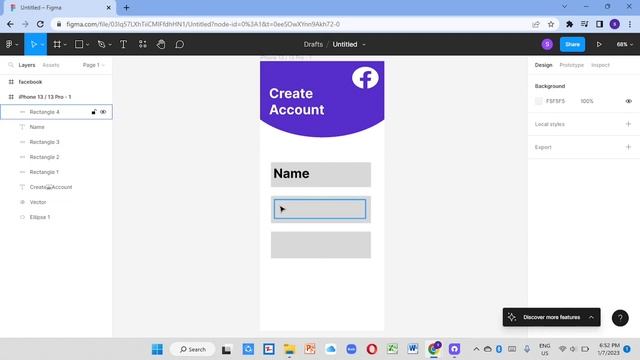Open the help question mark button
The width and height of the screenshot is (640, 360).
(620, 318)
